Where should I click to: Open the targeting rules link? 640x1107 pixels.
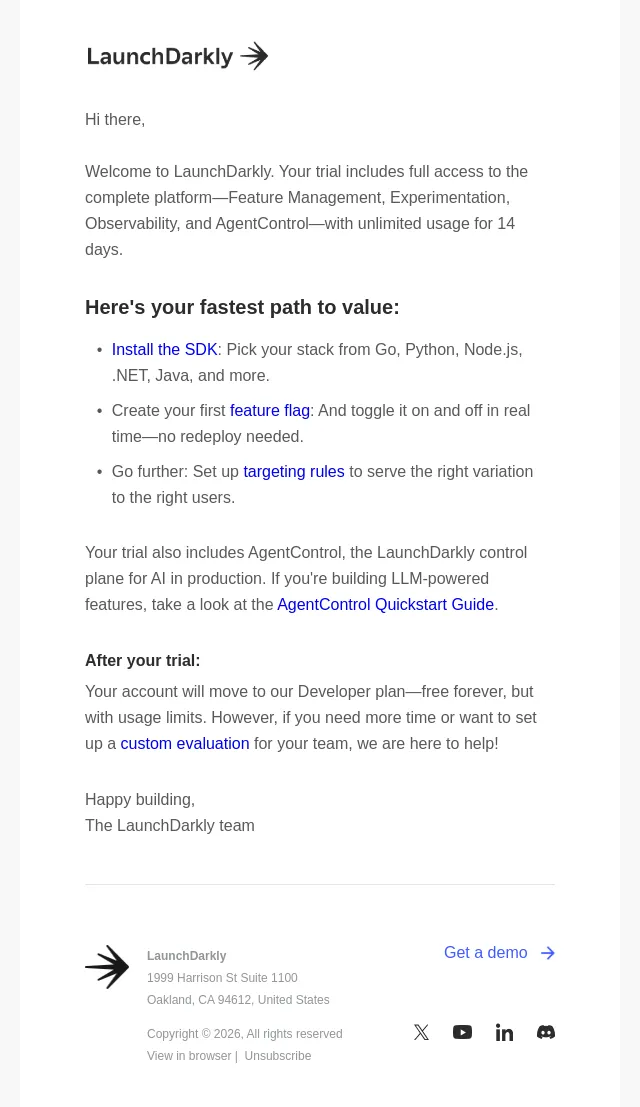pos(294,471)
